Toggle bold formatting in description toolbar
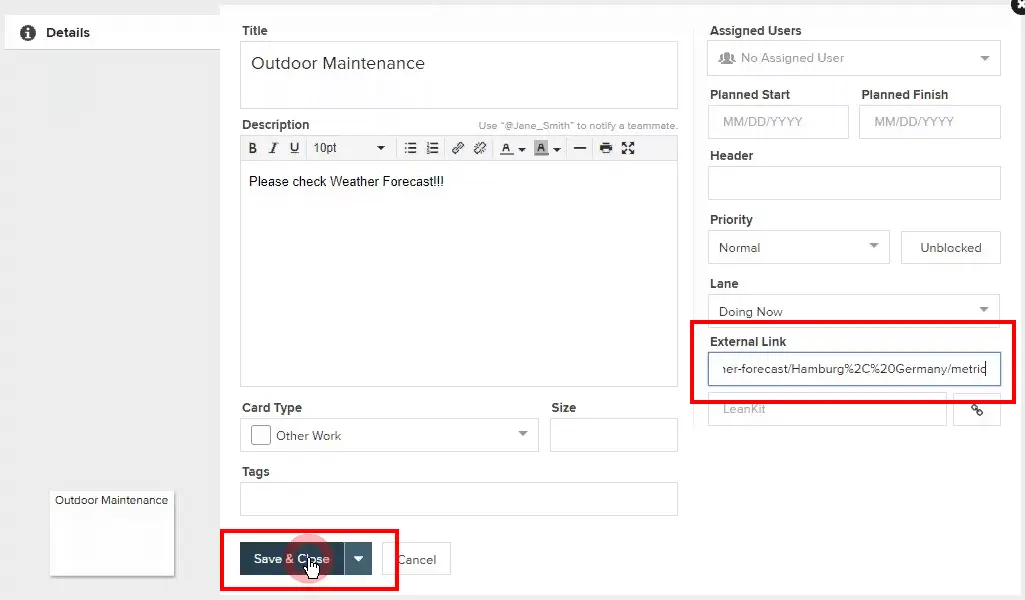Viewport: 1025px width, 600px height. click(253, 148)
